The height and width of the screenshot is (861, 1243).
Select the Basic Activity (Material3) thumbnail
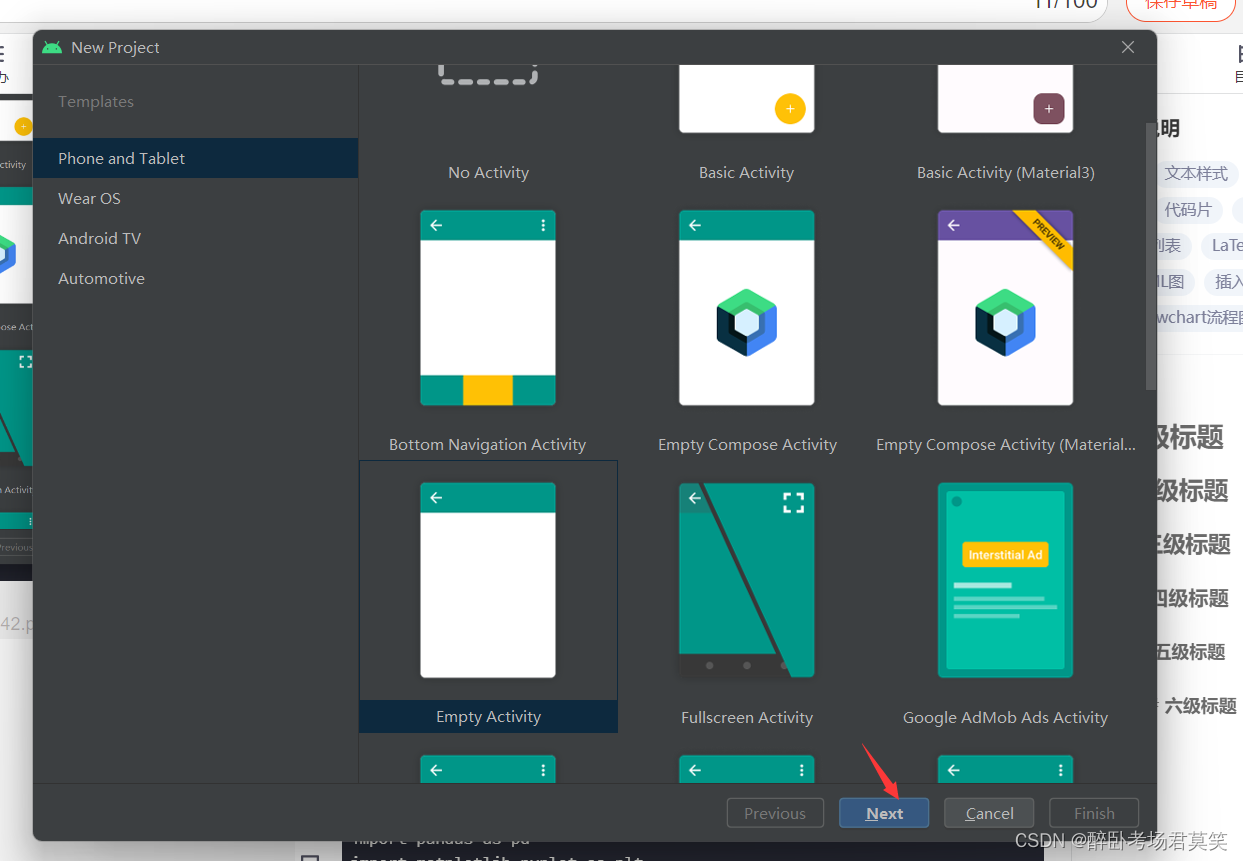(1005, 99)
